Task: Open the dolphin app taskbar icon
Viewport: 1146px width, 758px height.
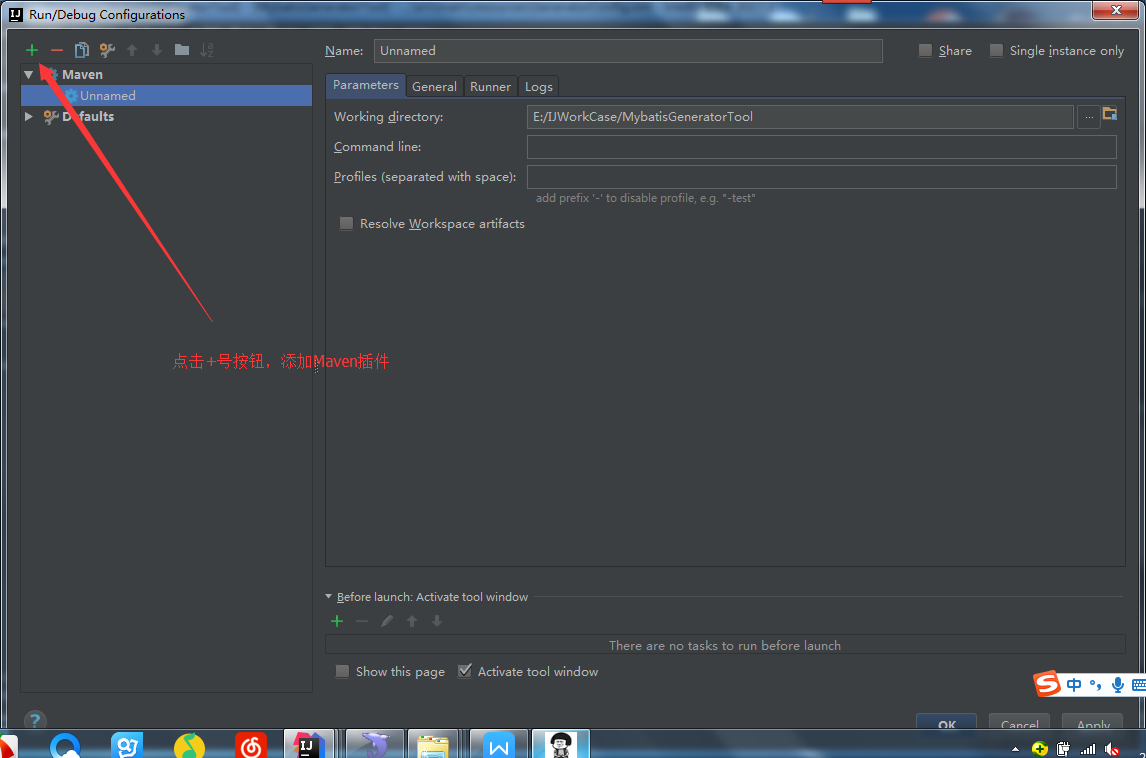Action: coord(374,744)
